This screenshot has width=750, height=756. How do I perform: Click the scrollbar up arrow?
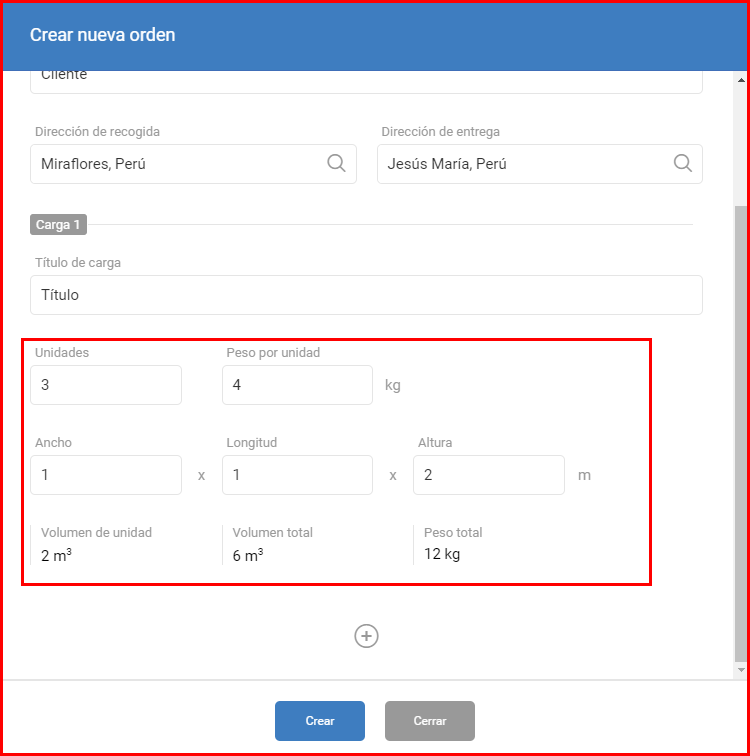point(741,80)
